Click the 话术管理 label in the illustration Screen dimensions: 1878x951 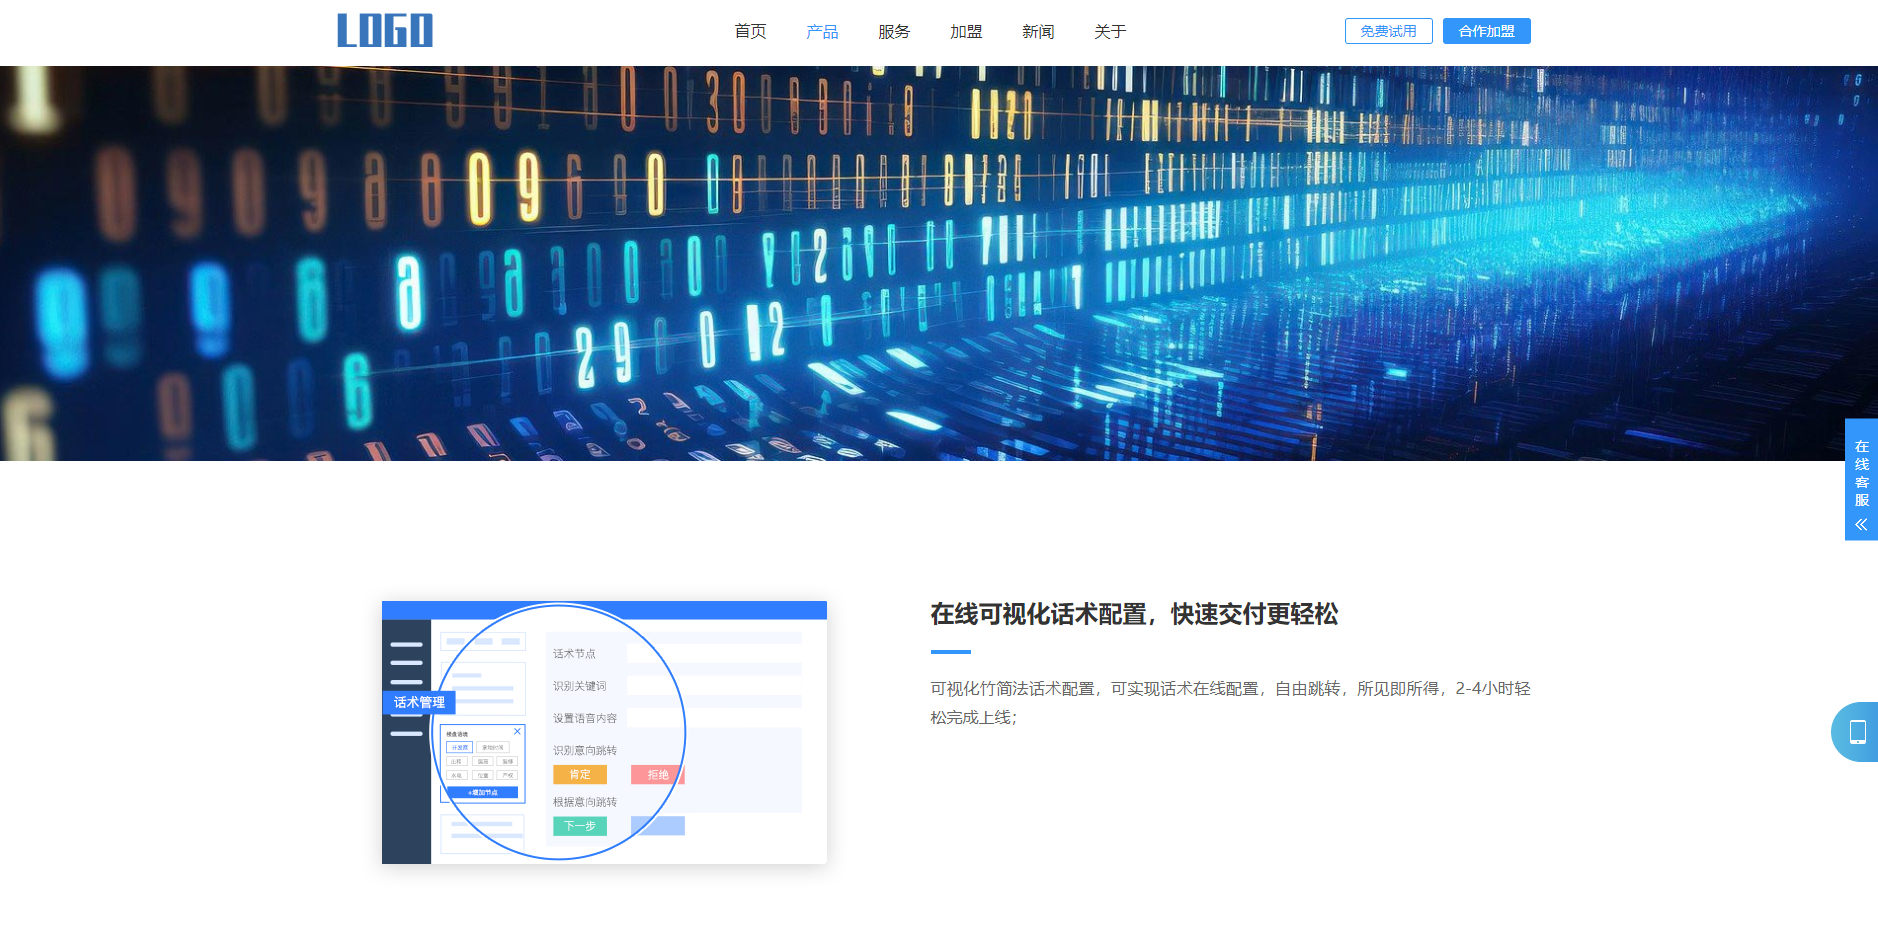click(x=419, y=703)
